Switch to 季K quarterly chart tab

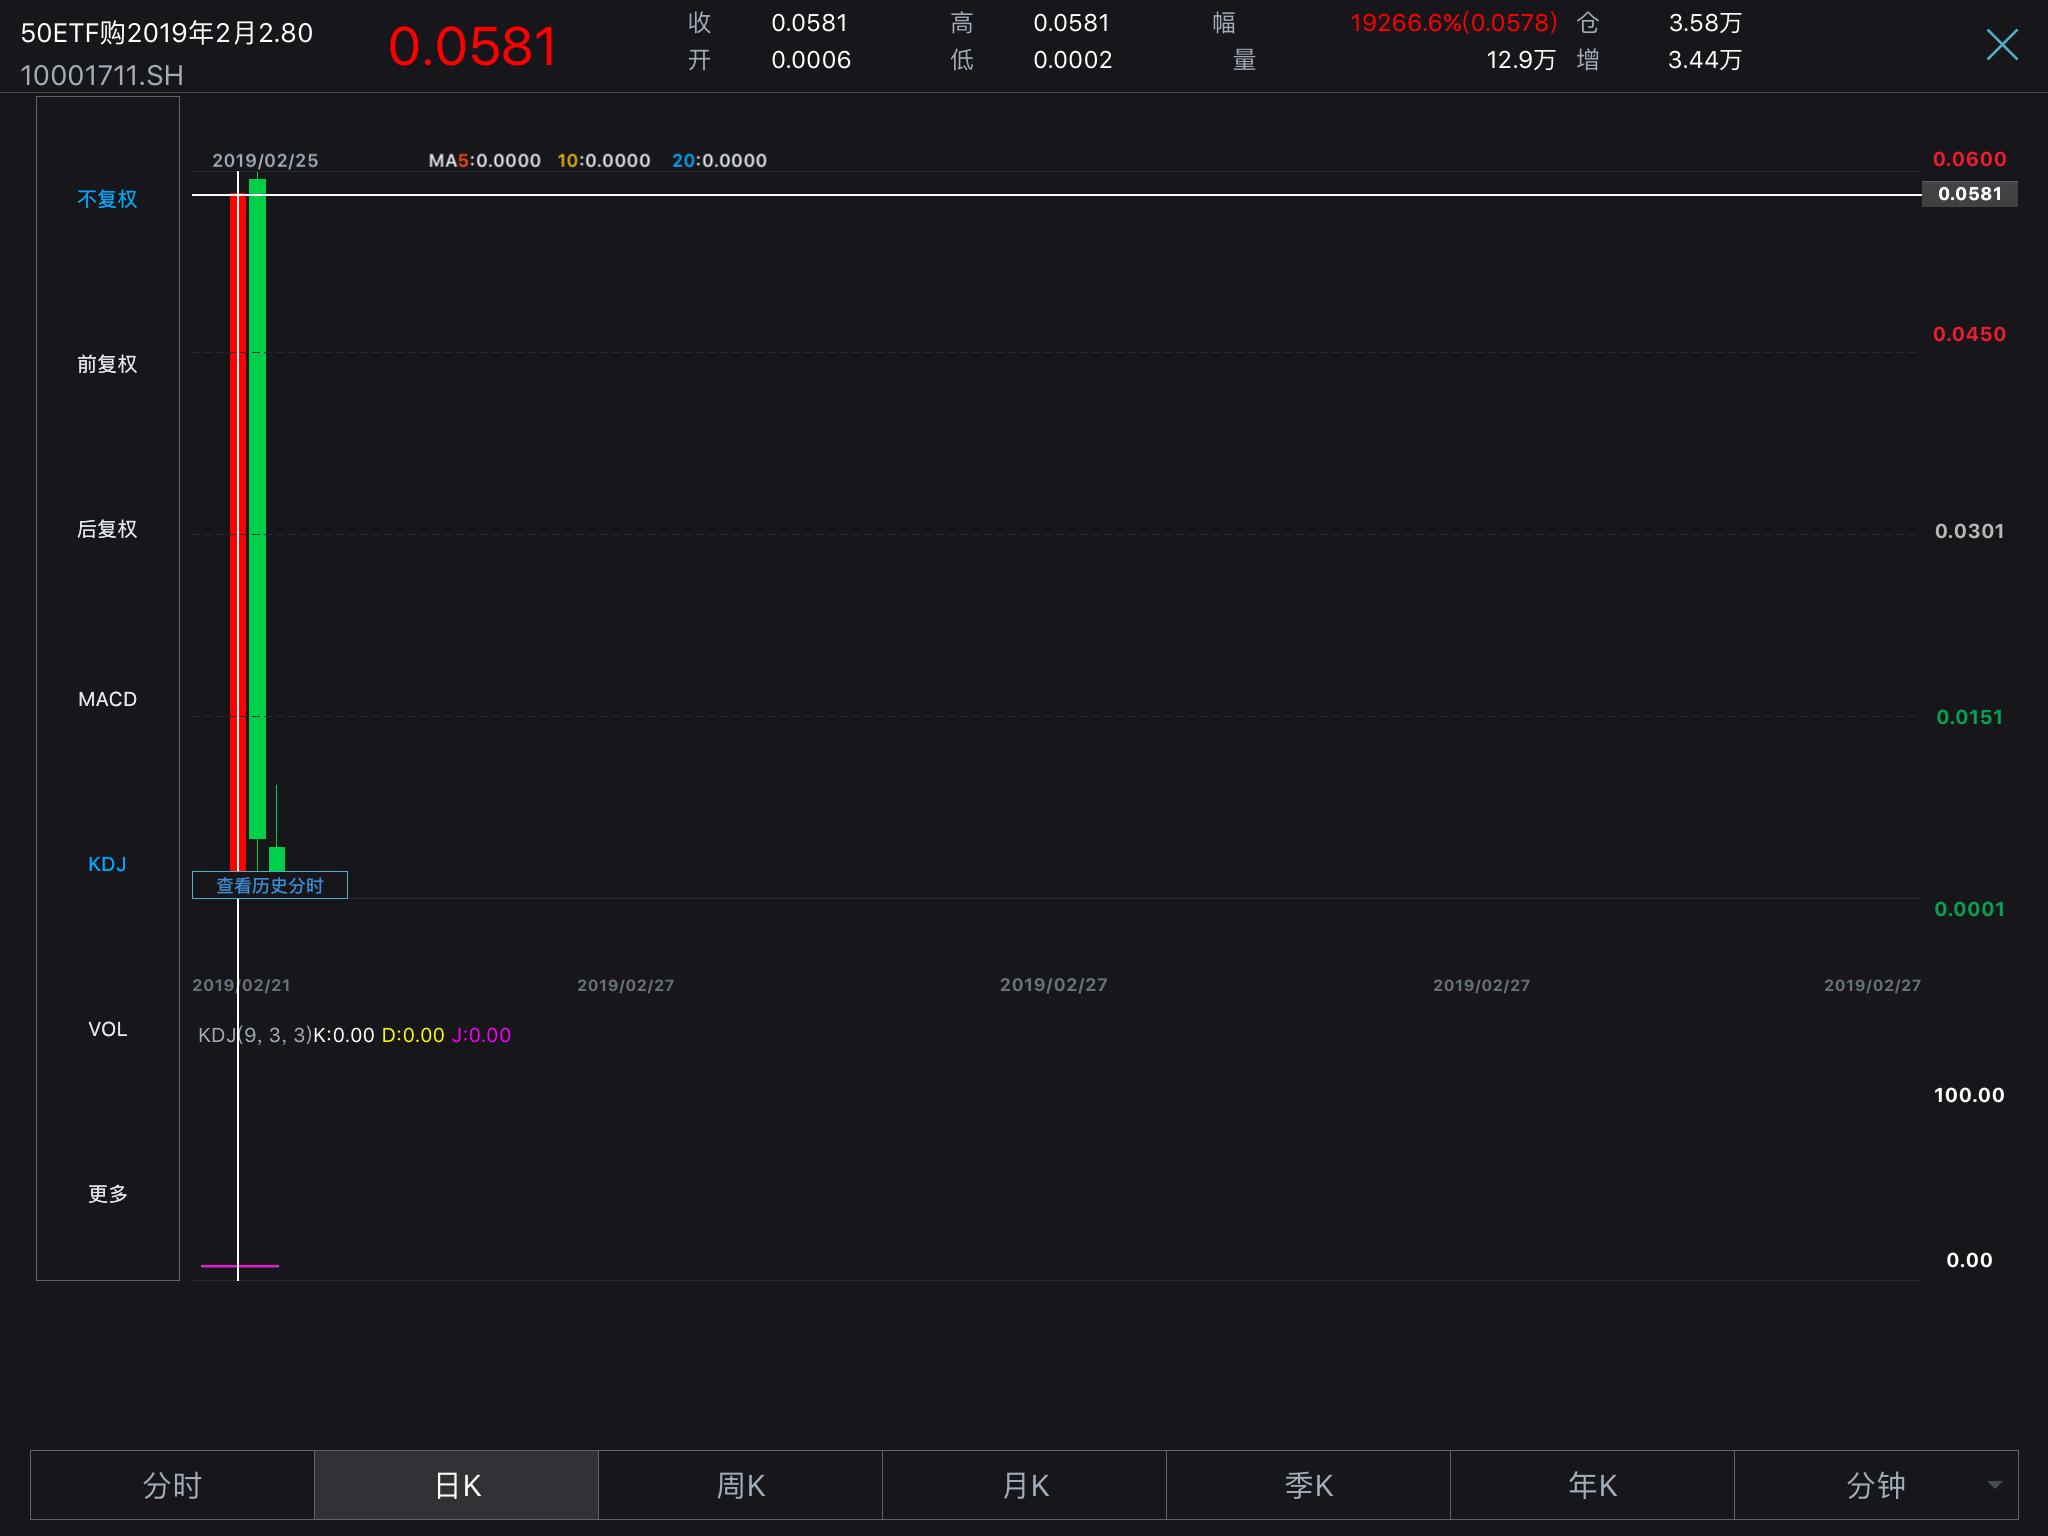click(1308, 1485)
